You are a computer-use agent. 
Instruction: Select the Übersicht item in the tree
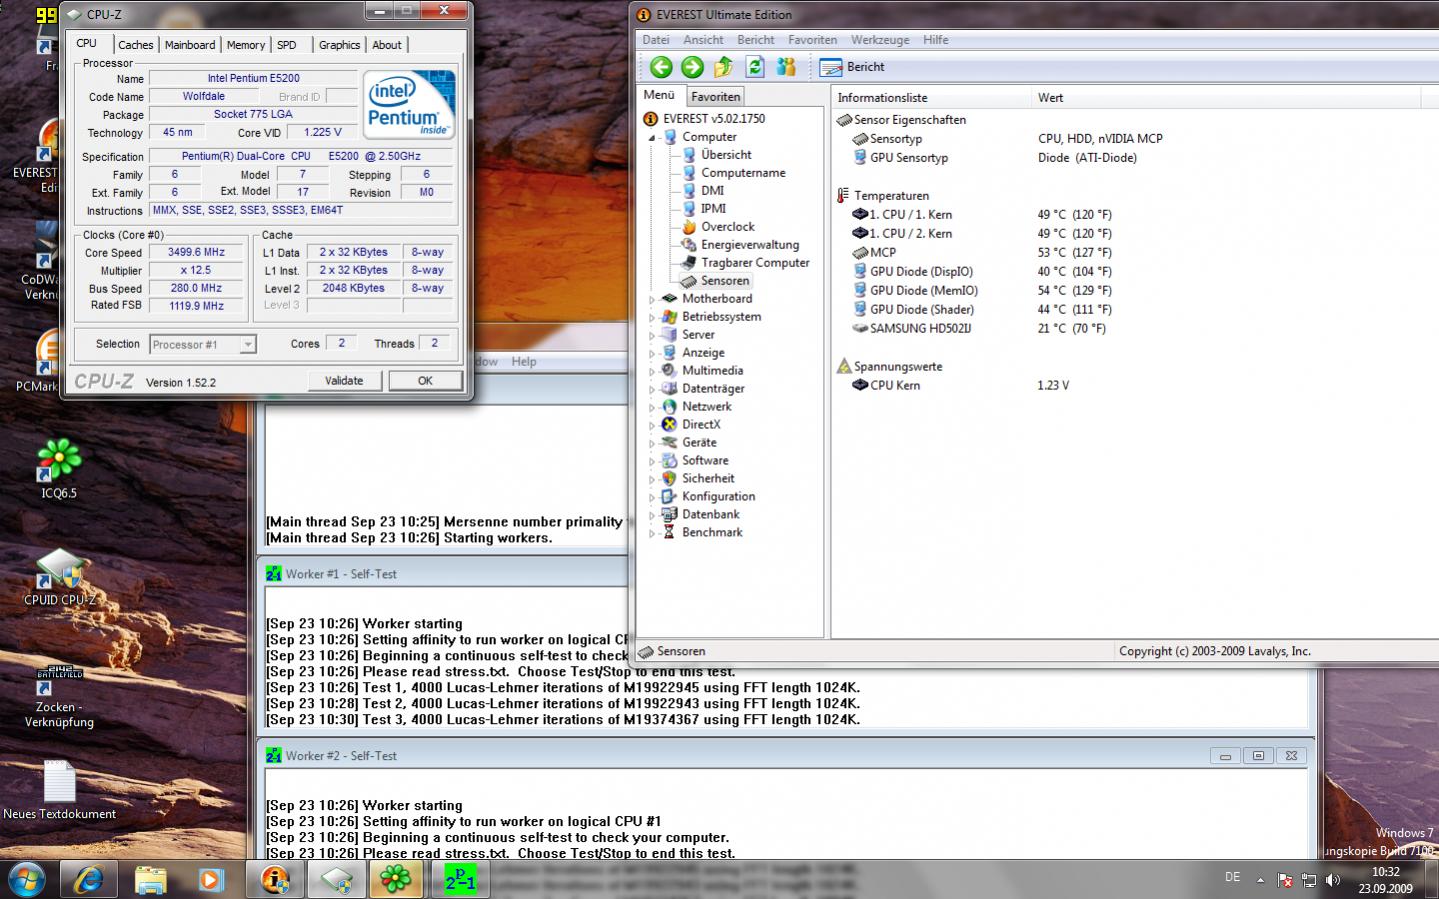point(726,155)
